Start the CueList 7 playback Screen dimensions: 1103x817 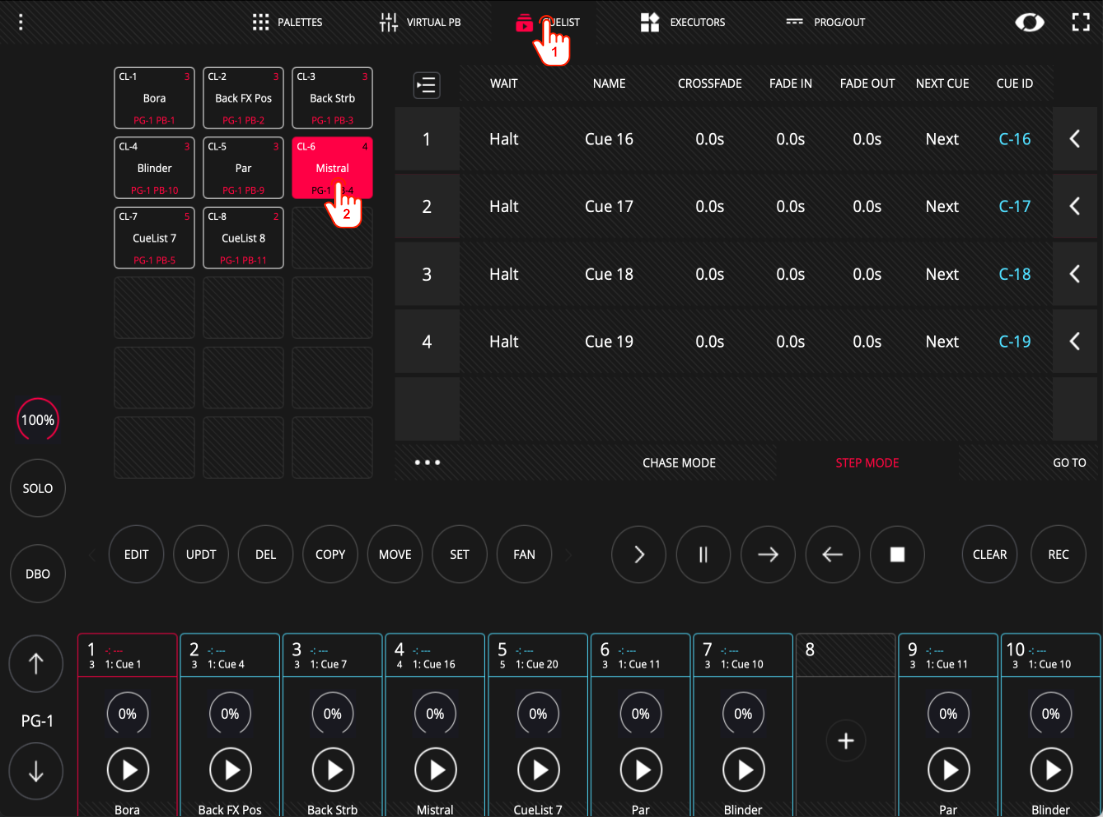[538, 770]
